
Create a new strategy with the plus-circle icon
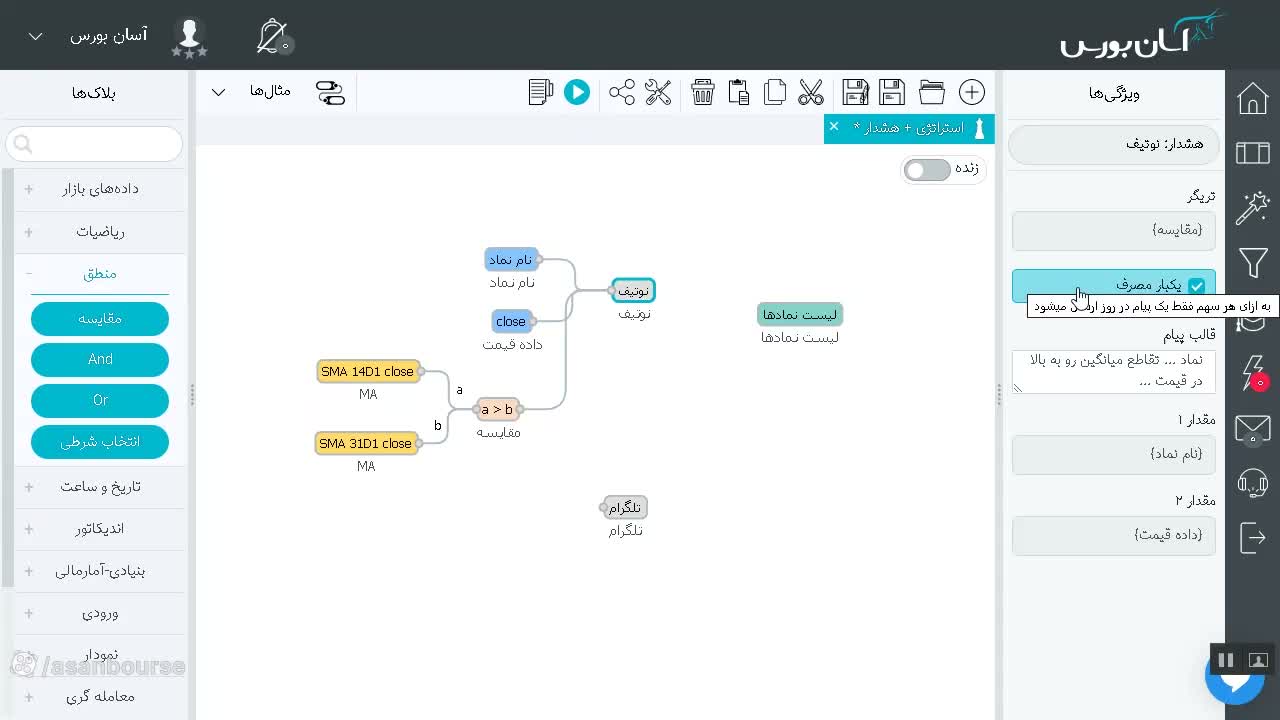972,92
